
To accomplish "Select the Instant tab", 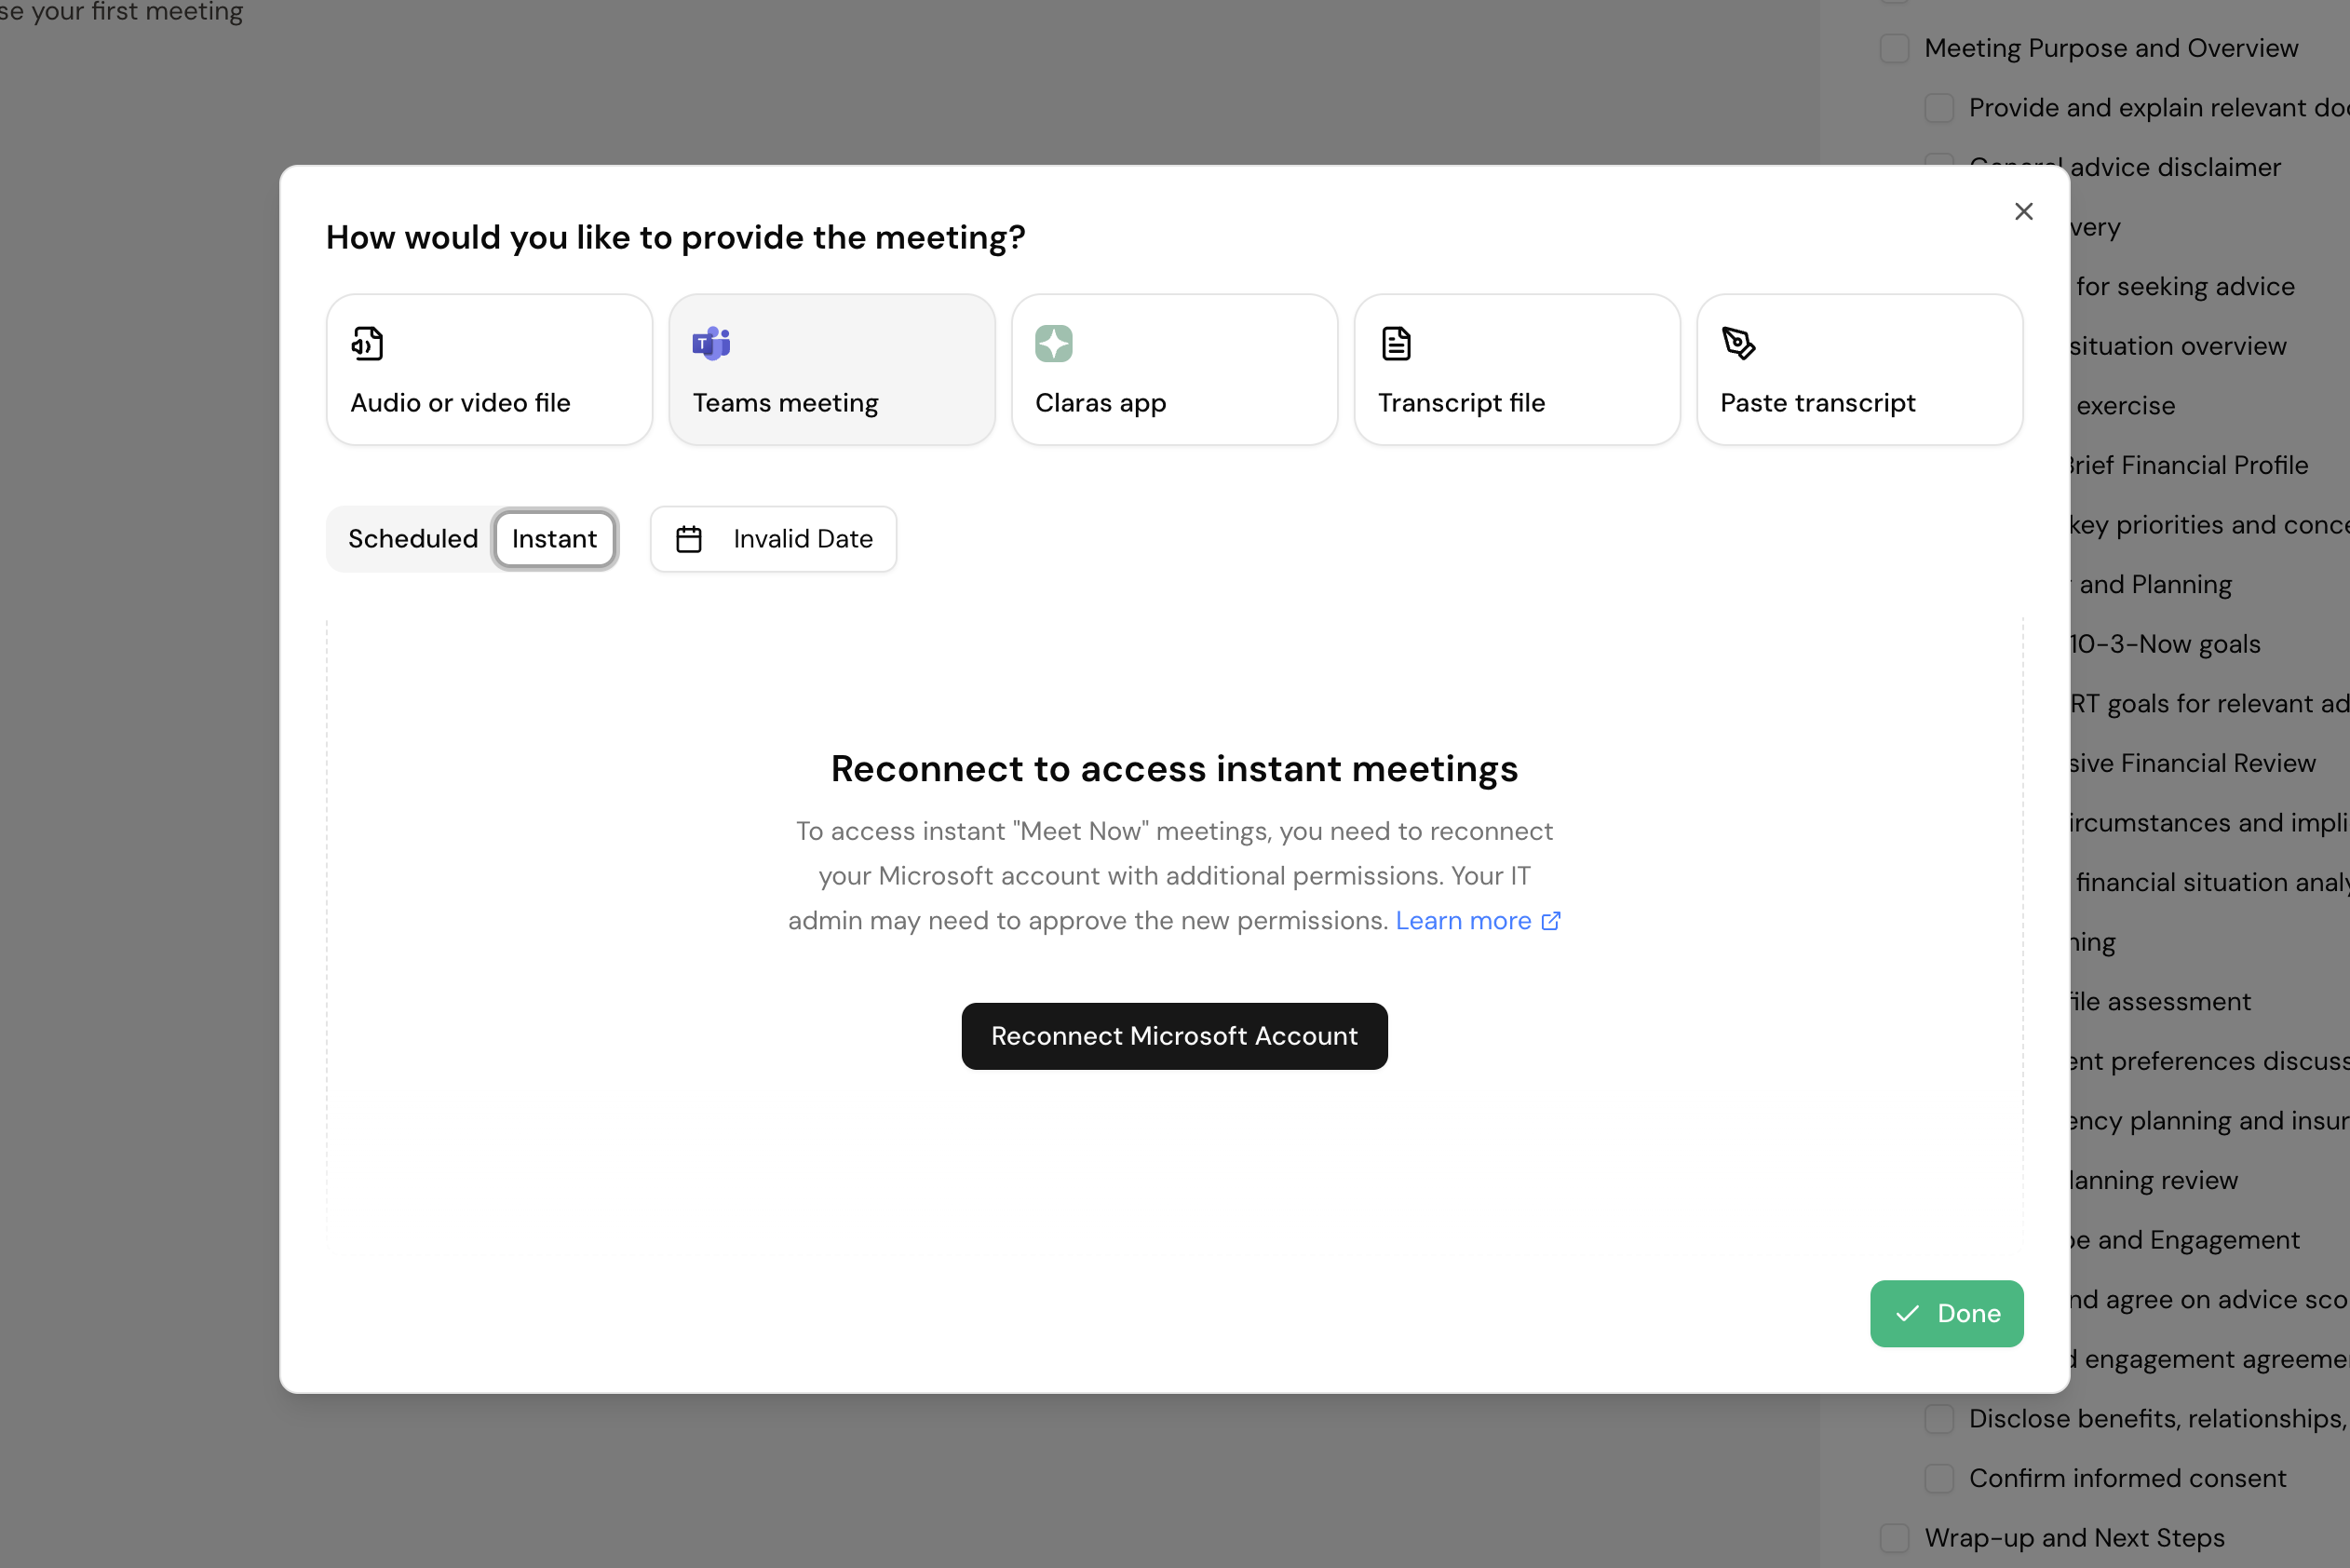I will pyautogui.click(x=554, y=539).
